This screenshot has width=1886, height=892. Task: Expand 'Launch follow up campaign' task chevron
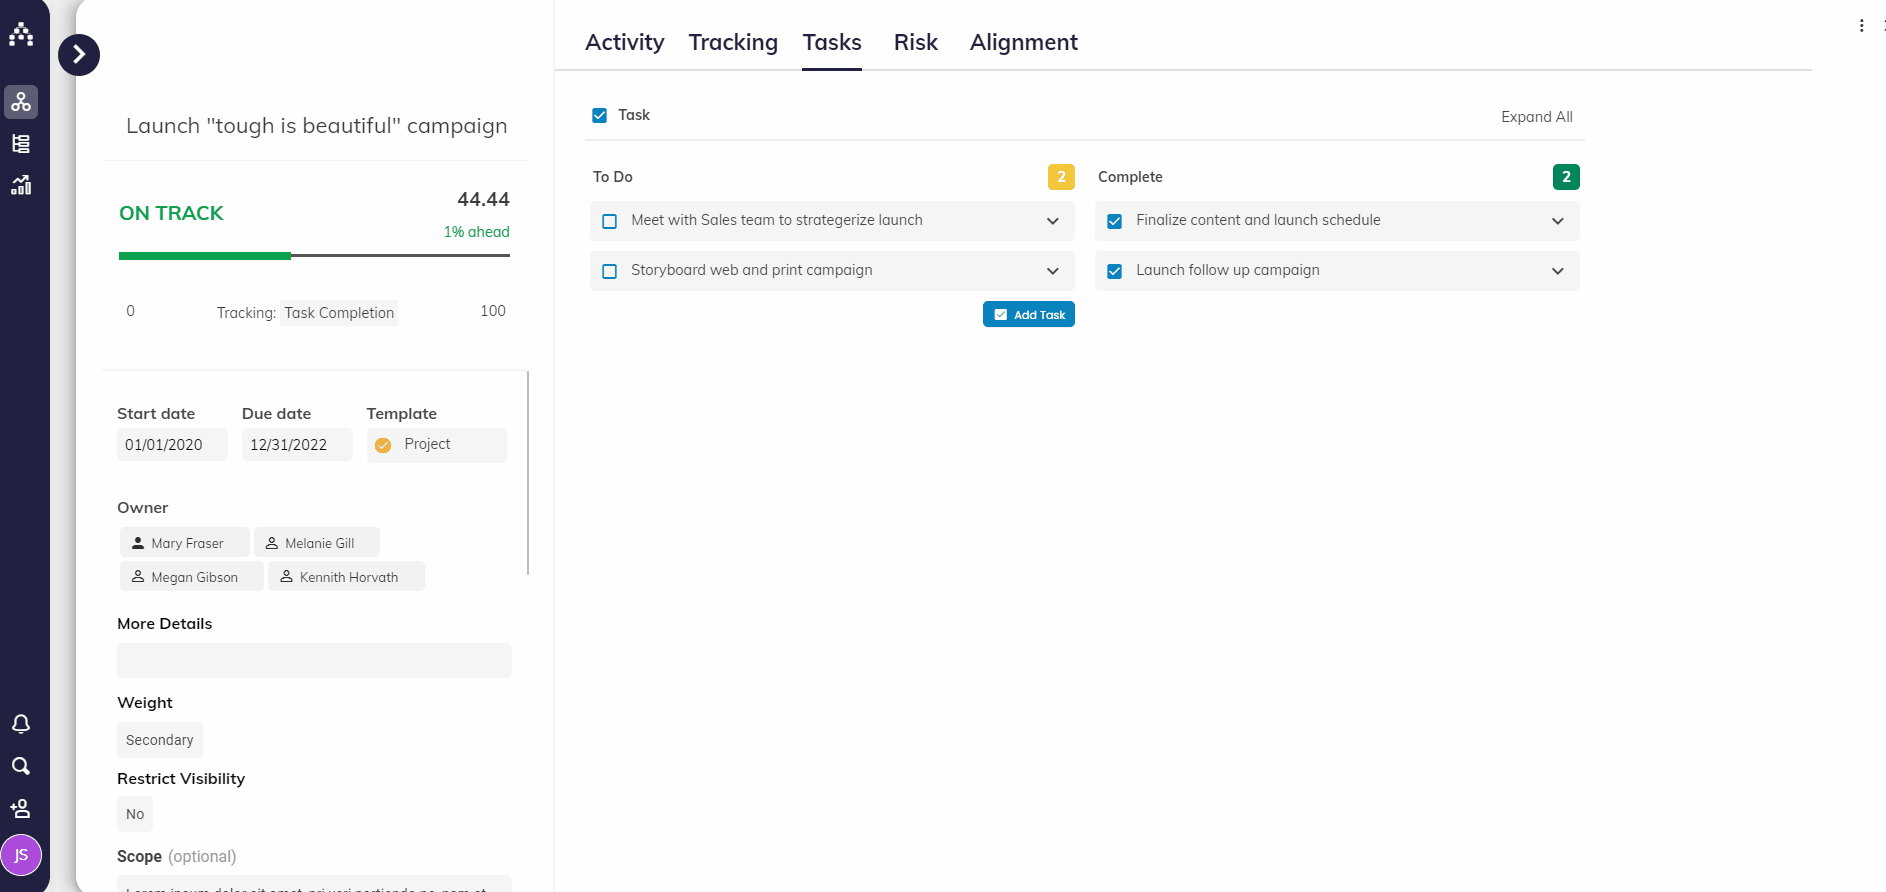tap(1557, 271)
